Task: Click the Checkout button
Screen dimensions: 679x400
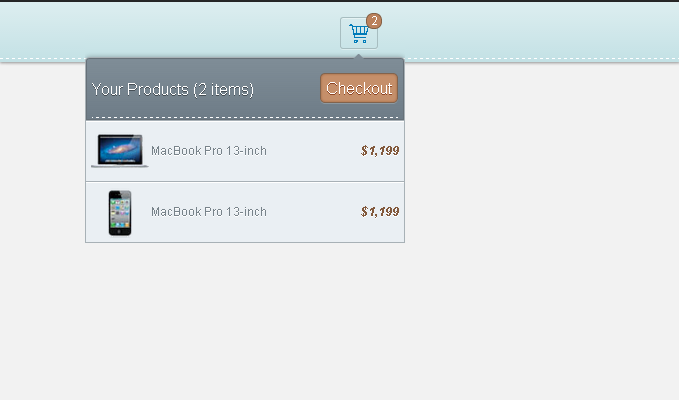Action: coord(359,88)
